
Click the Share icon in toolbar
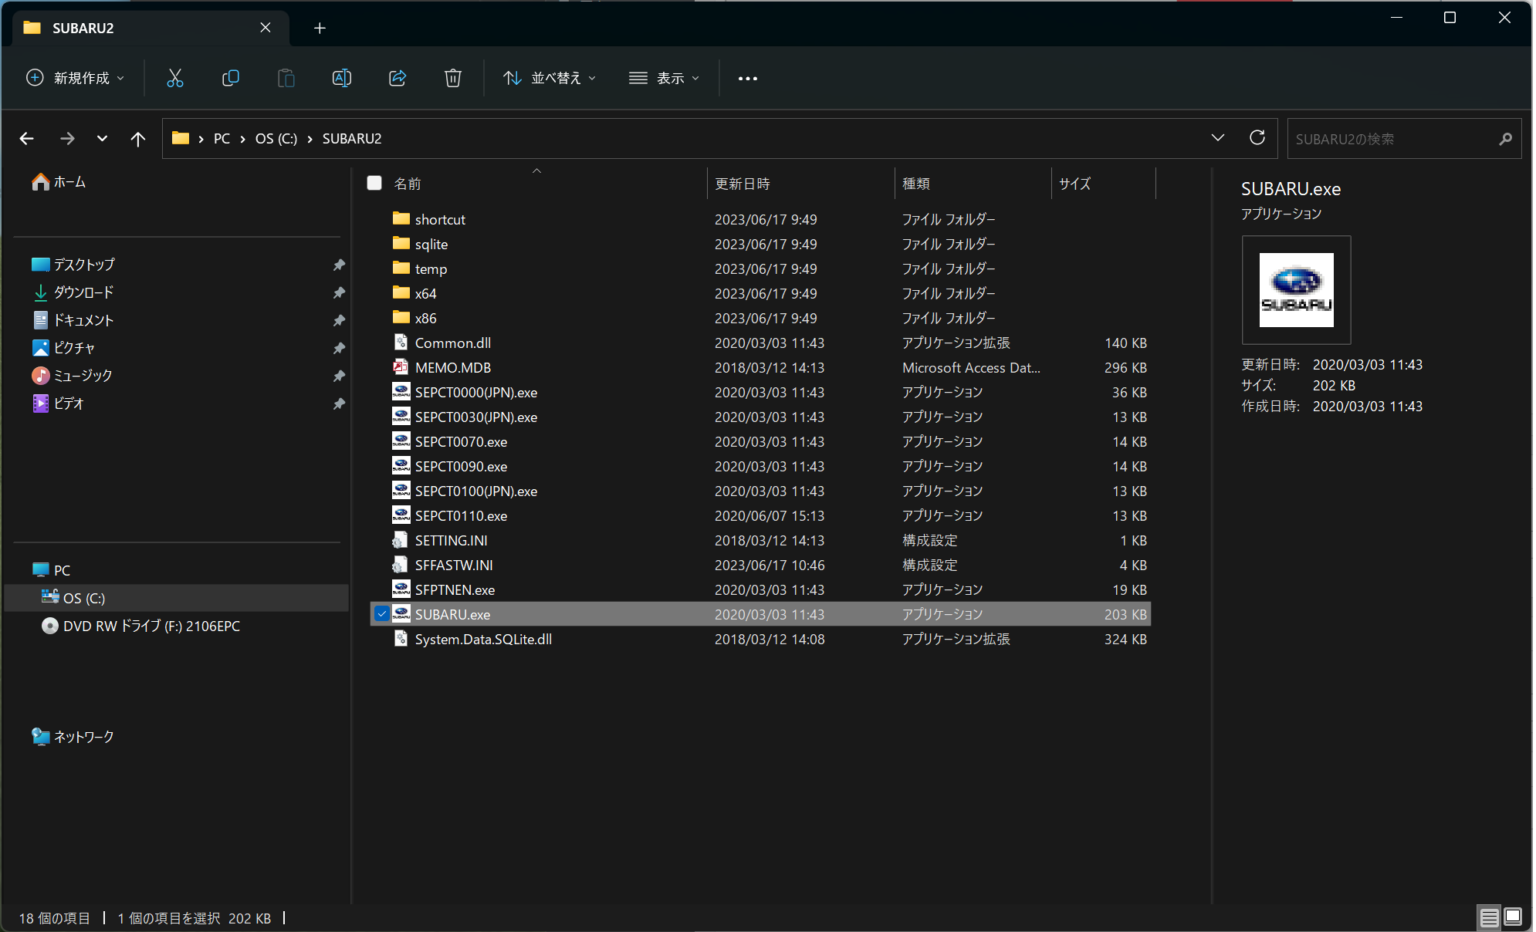click(397, 78)
